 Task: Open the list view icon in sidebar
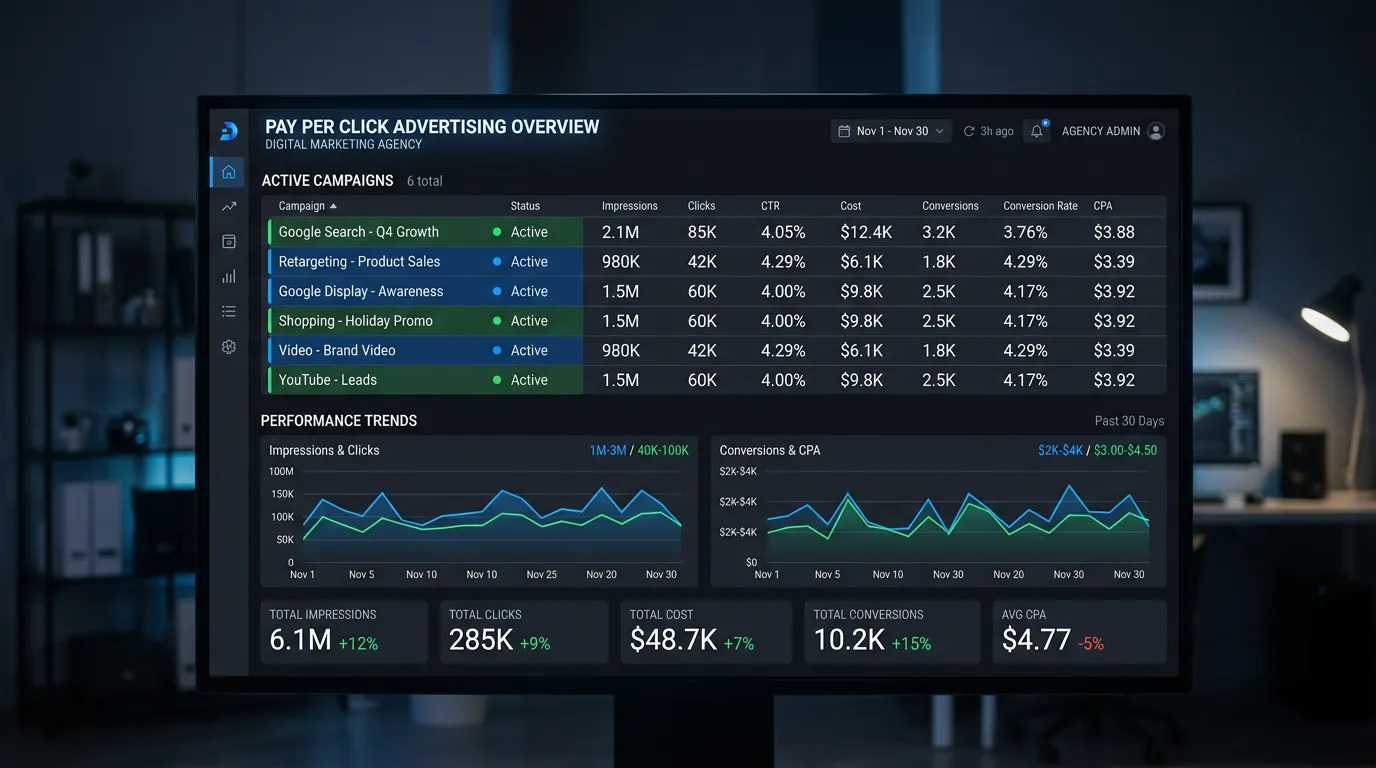(x=229, y=312)
